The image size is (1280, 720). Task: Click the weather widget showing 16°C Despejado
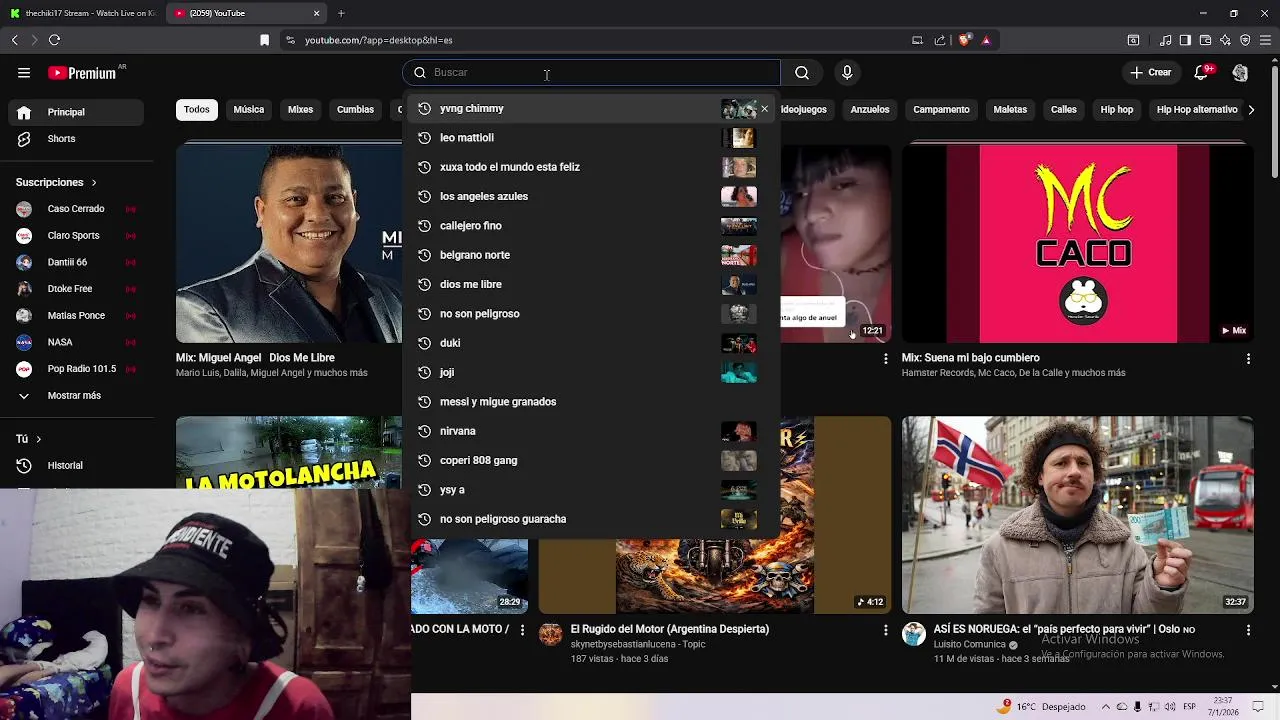tap(1042, 706)
